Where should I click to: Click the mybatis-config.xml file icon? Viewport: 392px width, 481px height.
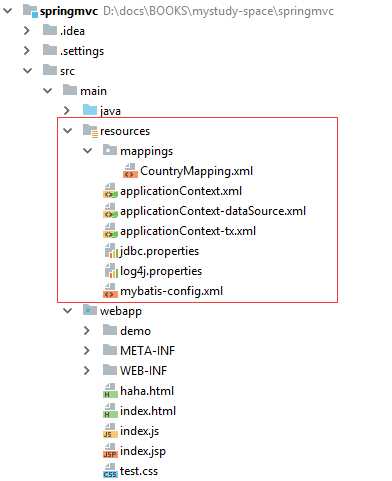tap(110, 291)
